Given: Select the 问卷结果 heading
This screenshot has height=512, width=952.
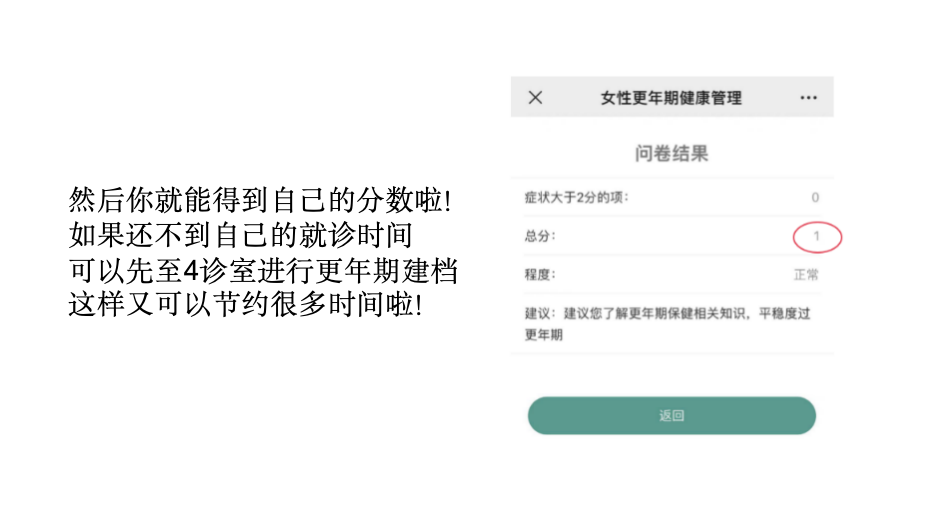Looking at the screenshot, I should [672, 153].
